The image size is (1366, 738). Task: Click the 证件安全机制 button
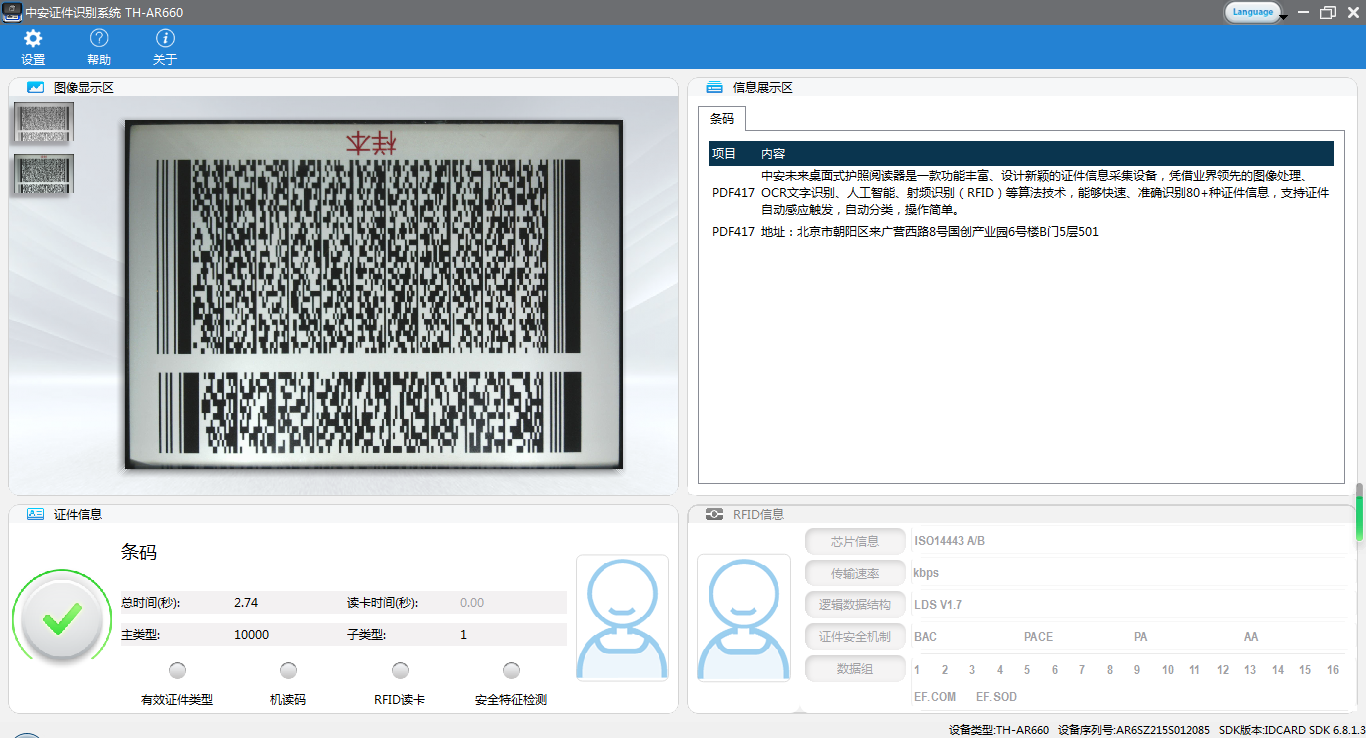(x=855, y=637)
